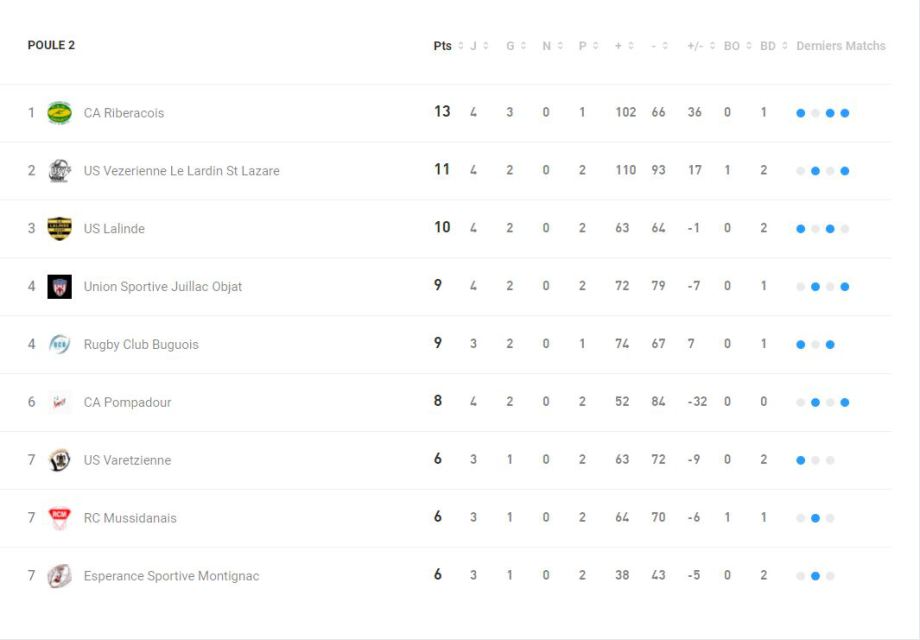This screenshot has width=920, height=640.
Task: Click the US Lalinde yellow-black crest
Action: [59, 229]
